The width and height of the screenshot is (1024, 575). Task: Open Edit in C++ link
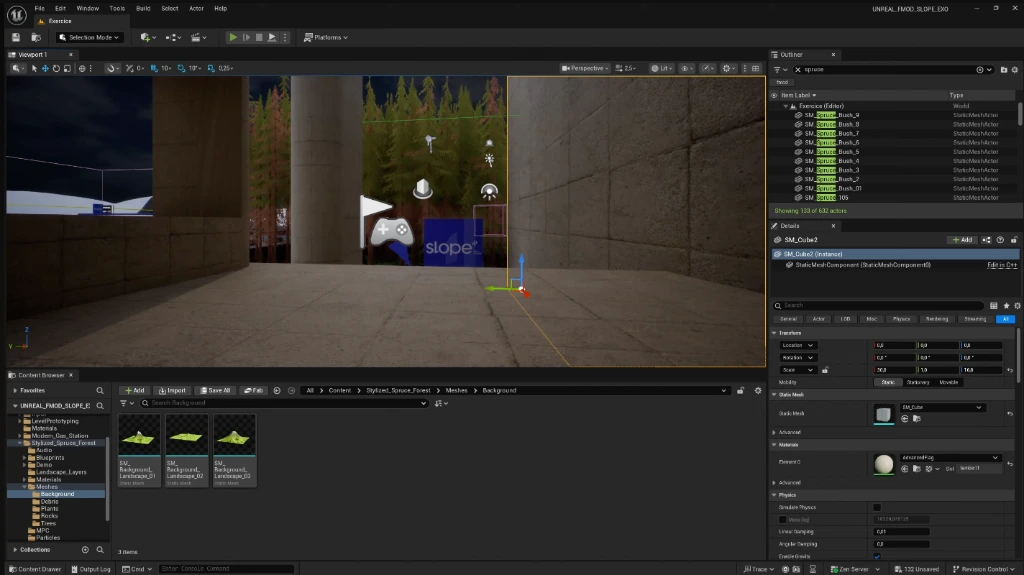[1002, 265]
